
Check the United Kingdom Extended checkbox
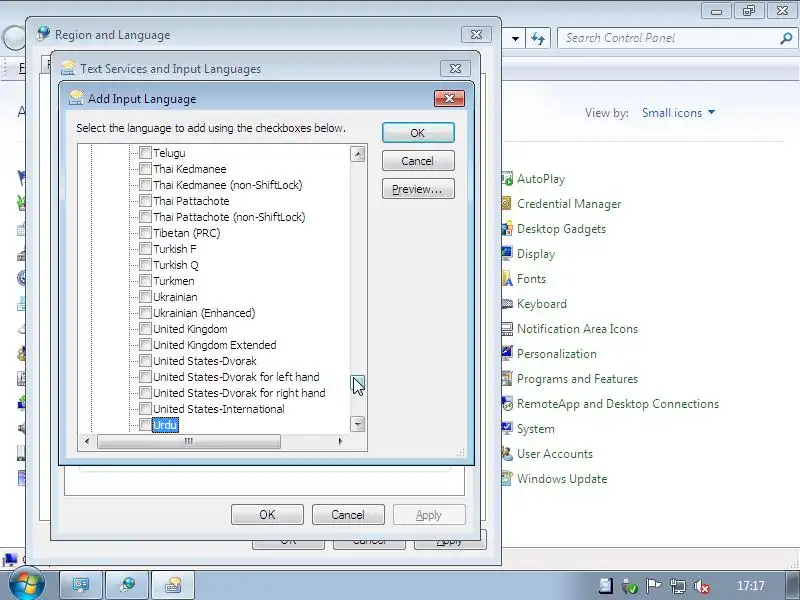pyautogui.click(x=145, y=345)
